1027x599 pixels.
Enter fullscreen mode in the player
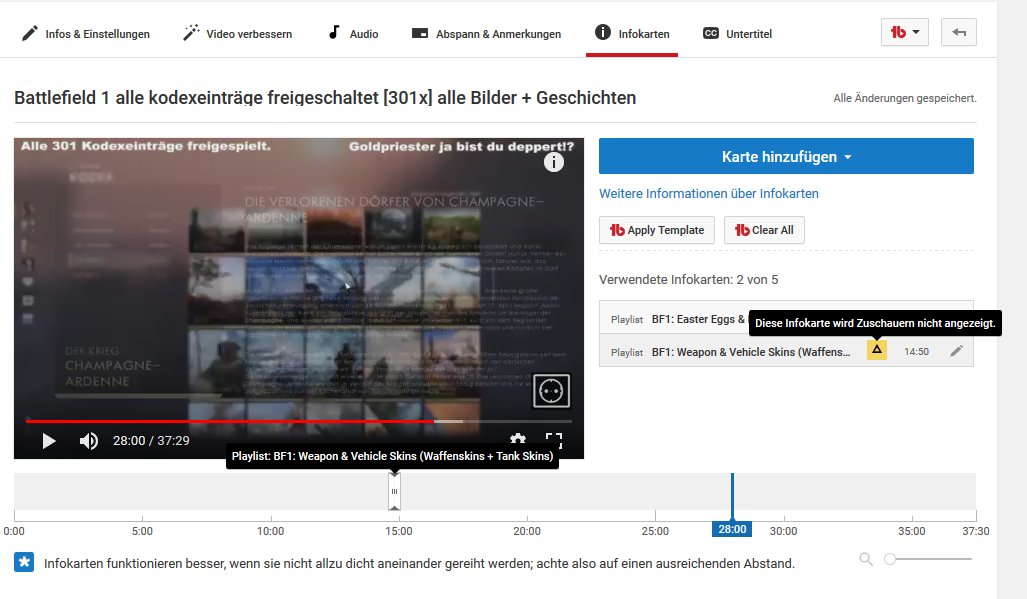click(554, 441)
